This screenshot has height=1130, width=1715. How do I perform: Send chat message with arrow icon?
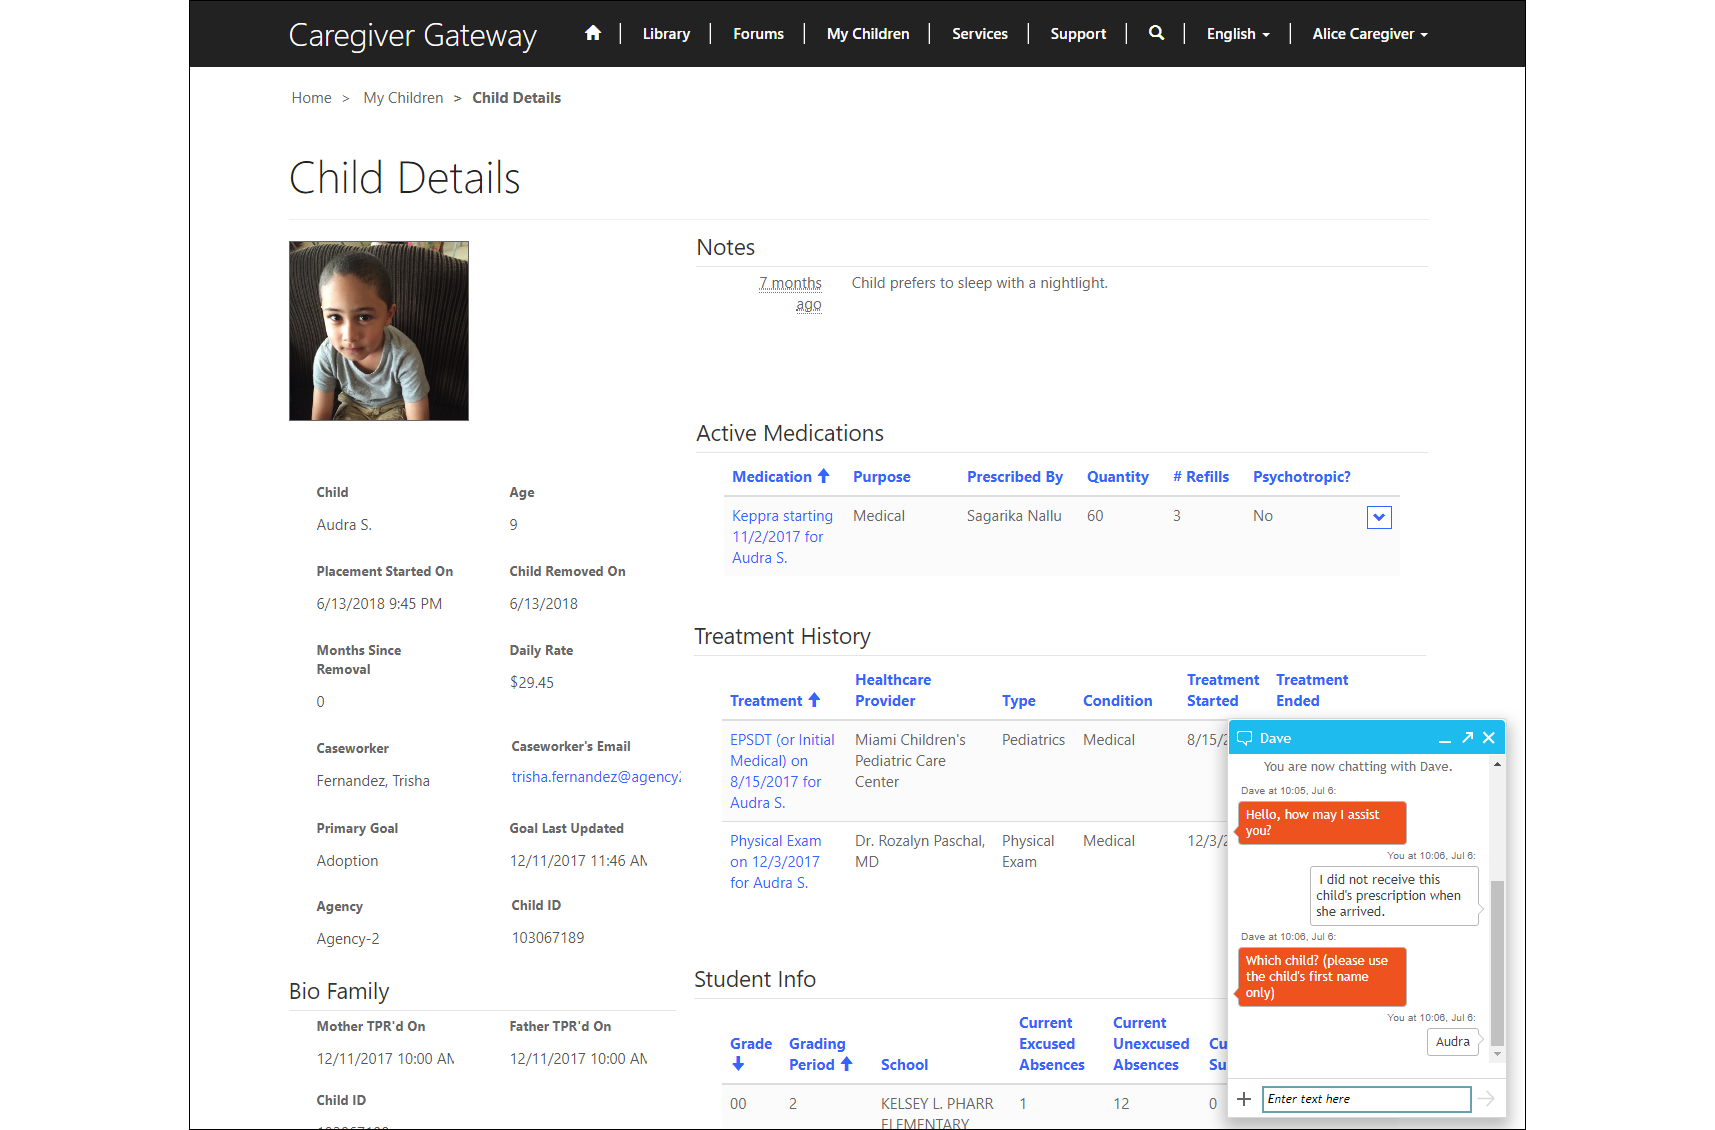(1487, 1099)
